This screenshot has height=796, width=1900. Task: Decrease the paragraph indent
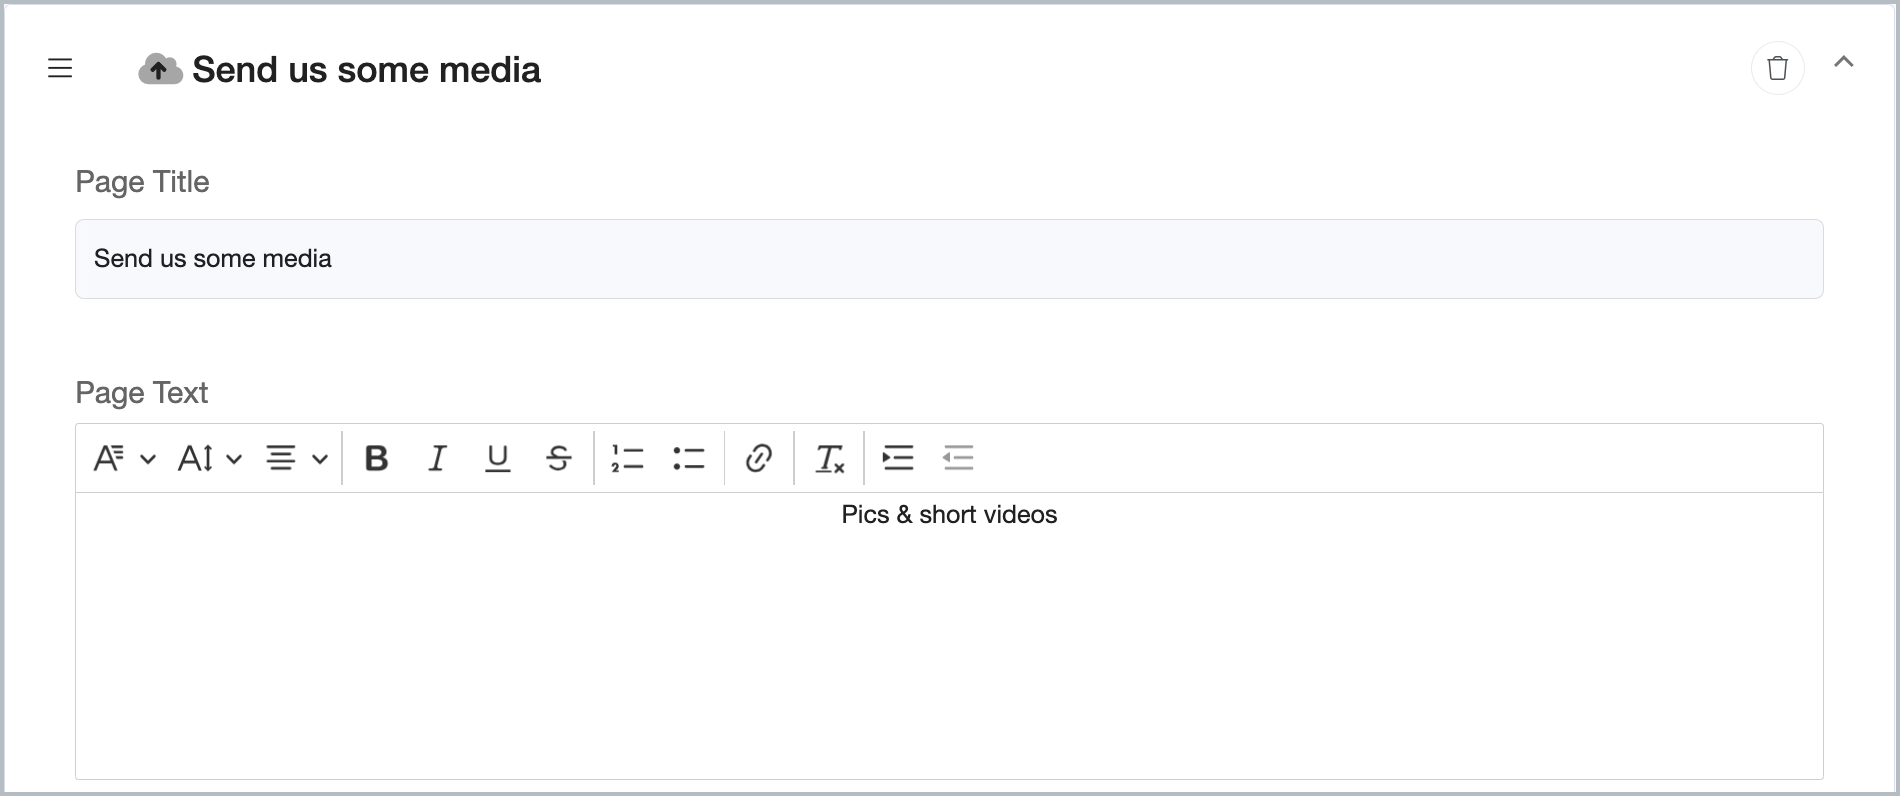tap(957, 459)
